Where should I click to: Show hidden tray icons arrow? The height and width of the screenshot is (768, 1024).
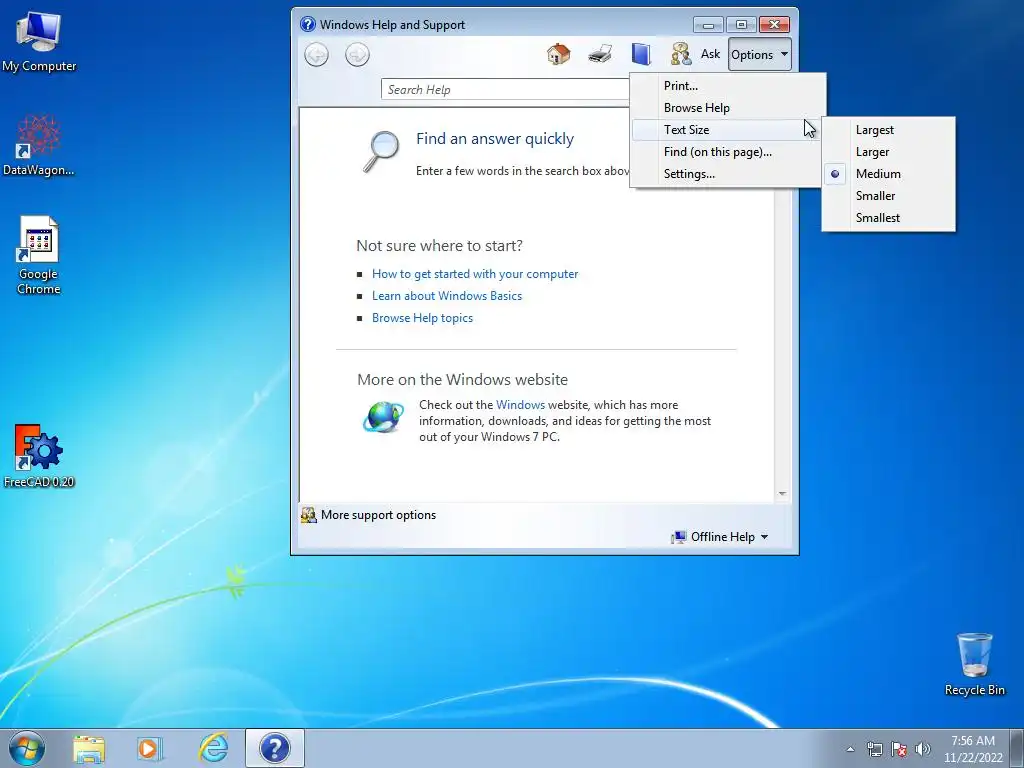850,749
